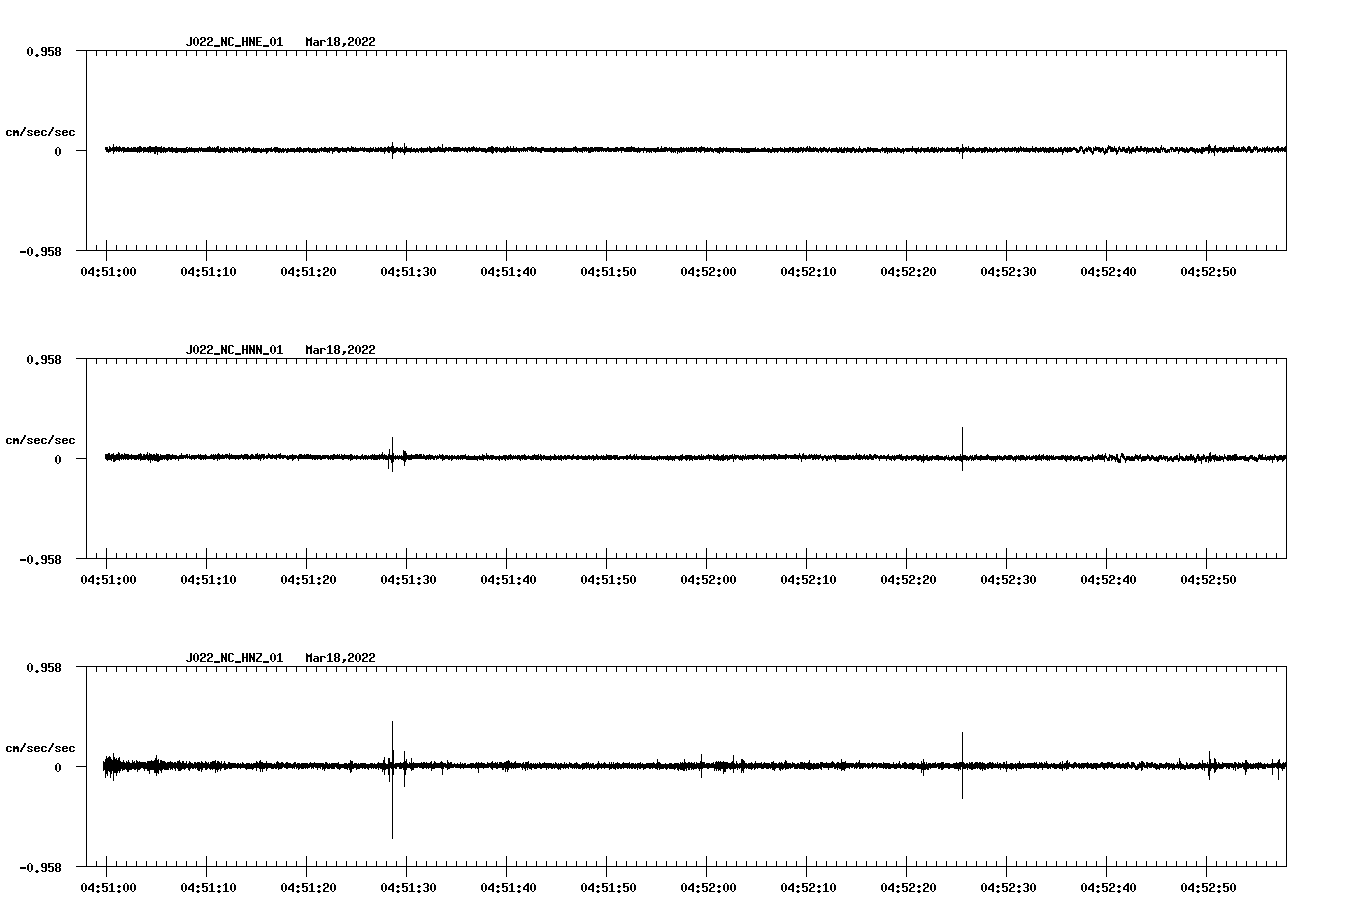Screen dimensions: 1358x924
Task: Click the cm/sec/sec unit label on HNN plot
Action: (41, 440)
